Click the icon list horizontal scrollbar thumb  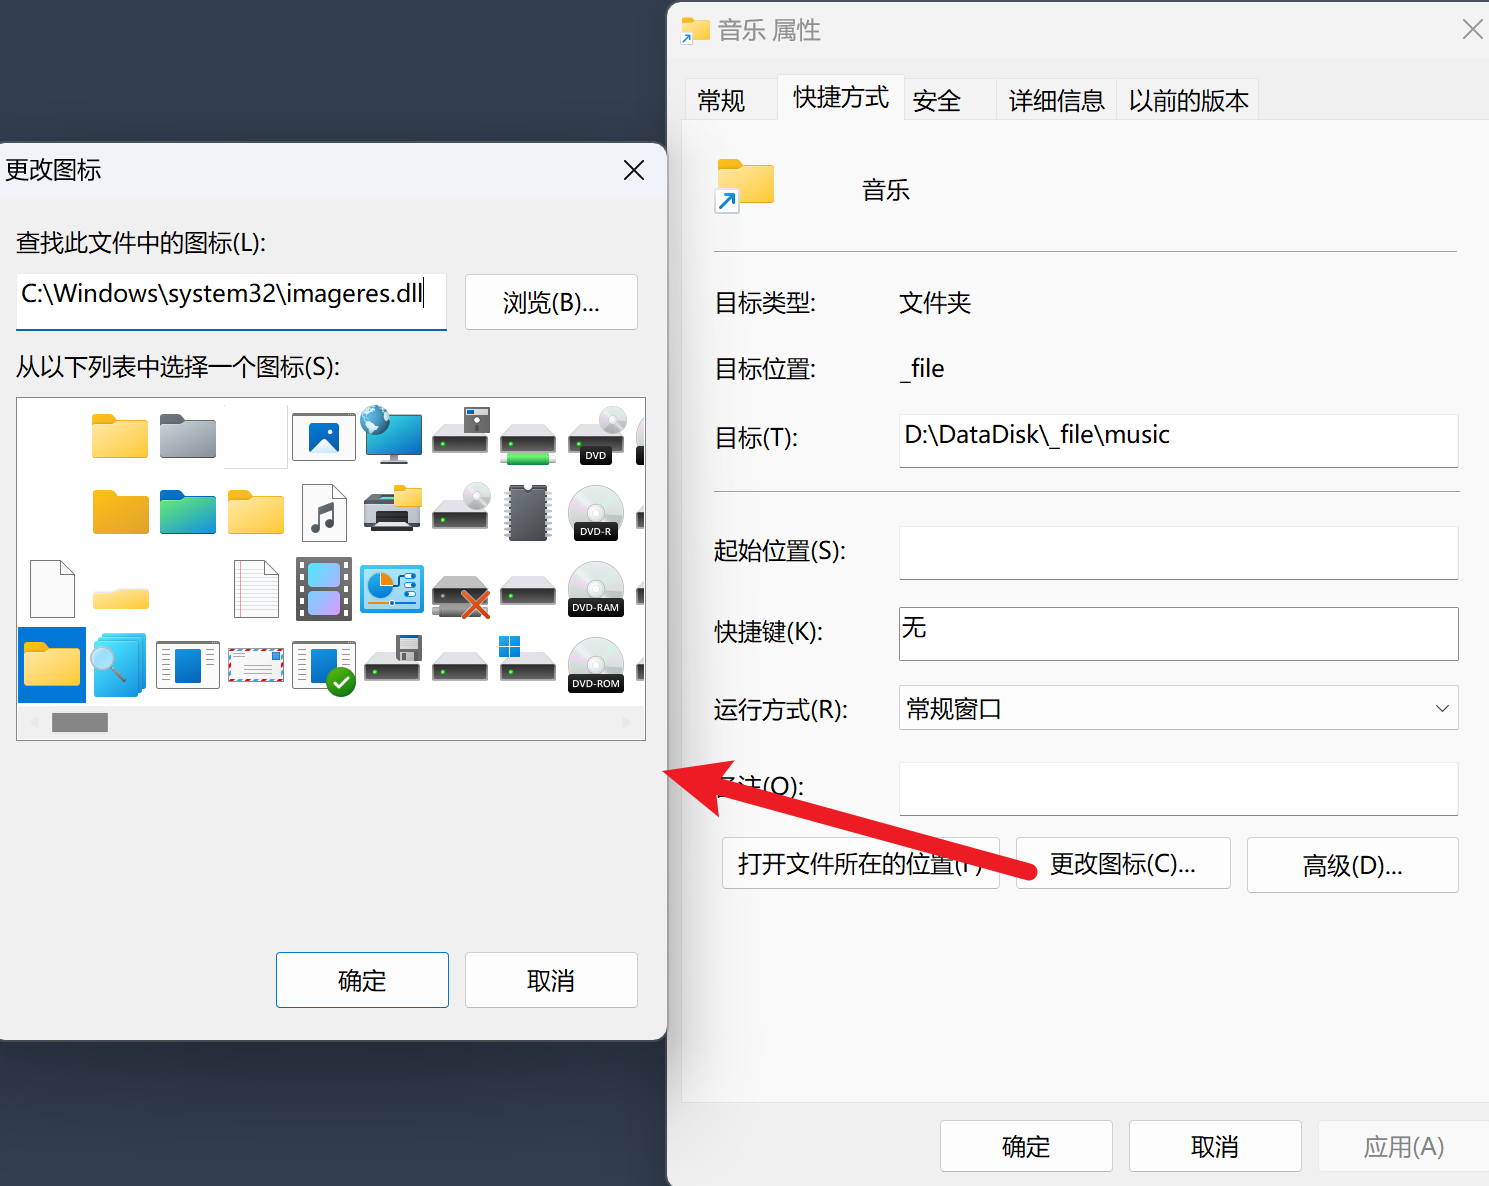[80, 722]
